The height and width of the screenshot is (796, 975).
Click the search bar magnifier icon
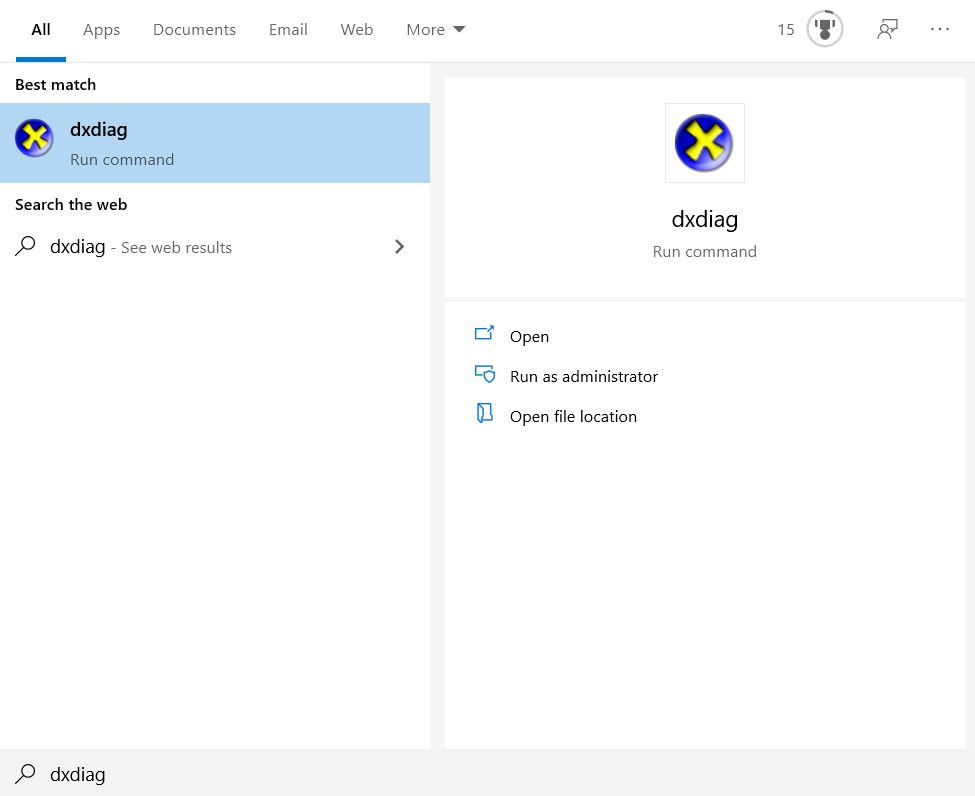[x=25, y=773]
